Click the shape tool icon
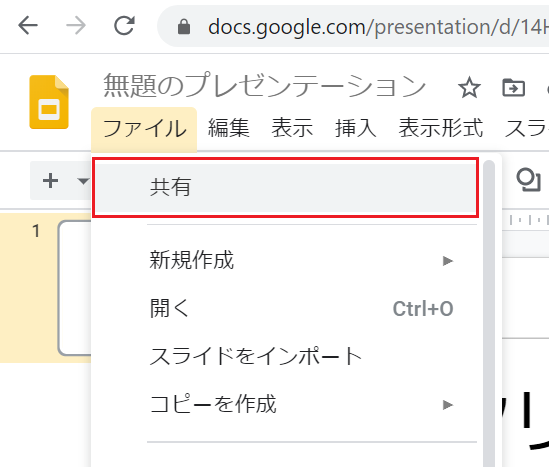This screenshot has width=549, height=467. pyautogui.click(x=528, y=180)
